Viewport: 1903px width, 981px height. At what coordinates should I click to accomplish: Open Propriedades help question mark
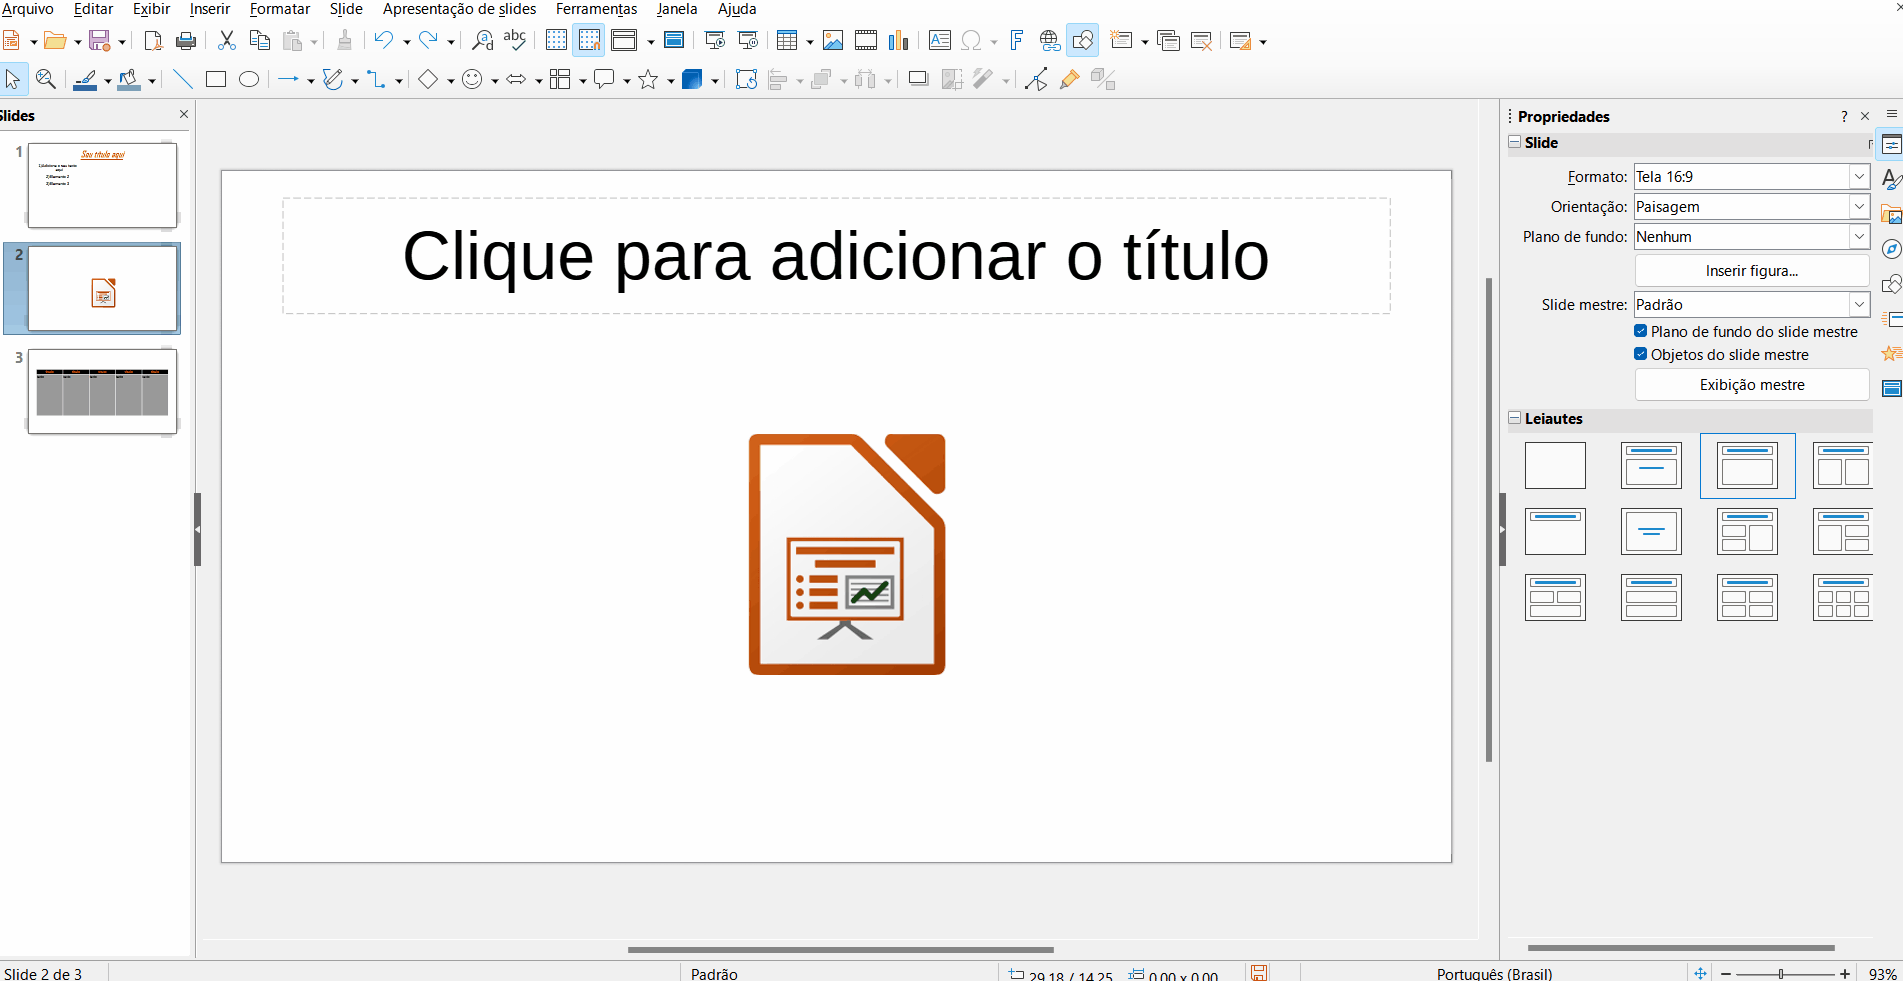click(1844, 117)
